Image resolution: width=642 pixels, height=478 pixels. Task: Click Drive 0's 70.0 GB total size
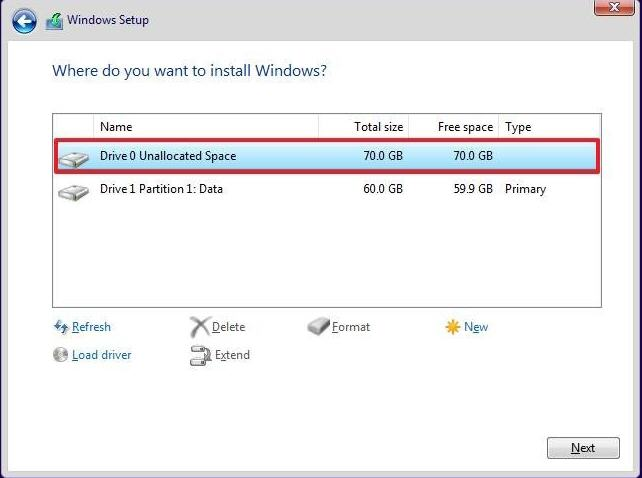click(x=383, y=156)
